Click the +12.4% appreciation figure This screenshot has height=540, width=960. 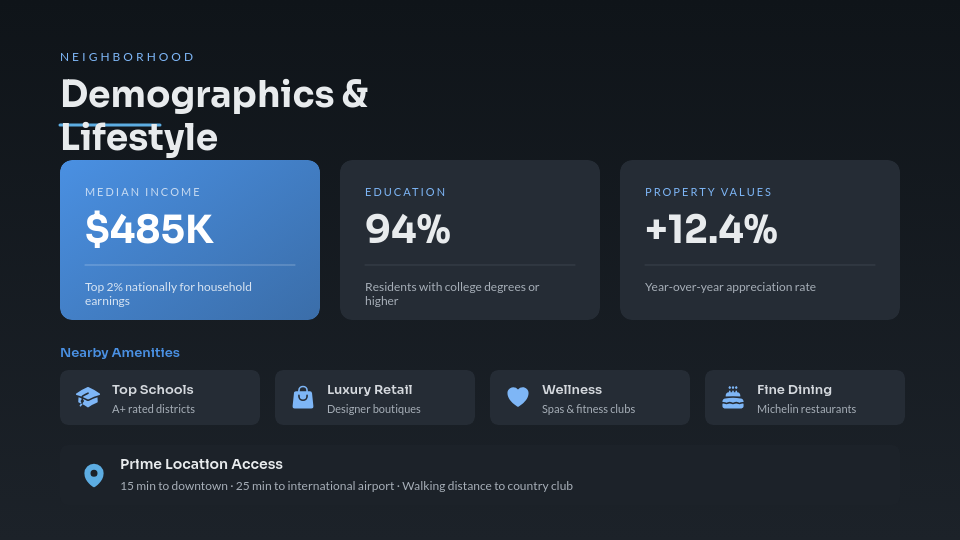click(711, 230)
